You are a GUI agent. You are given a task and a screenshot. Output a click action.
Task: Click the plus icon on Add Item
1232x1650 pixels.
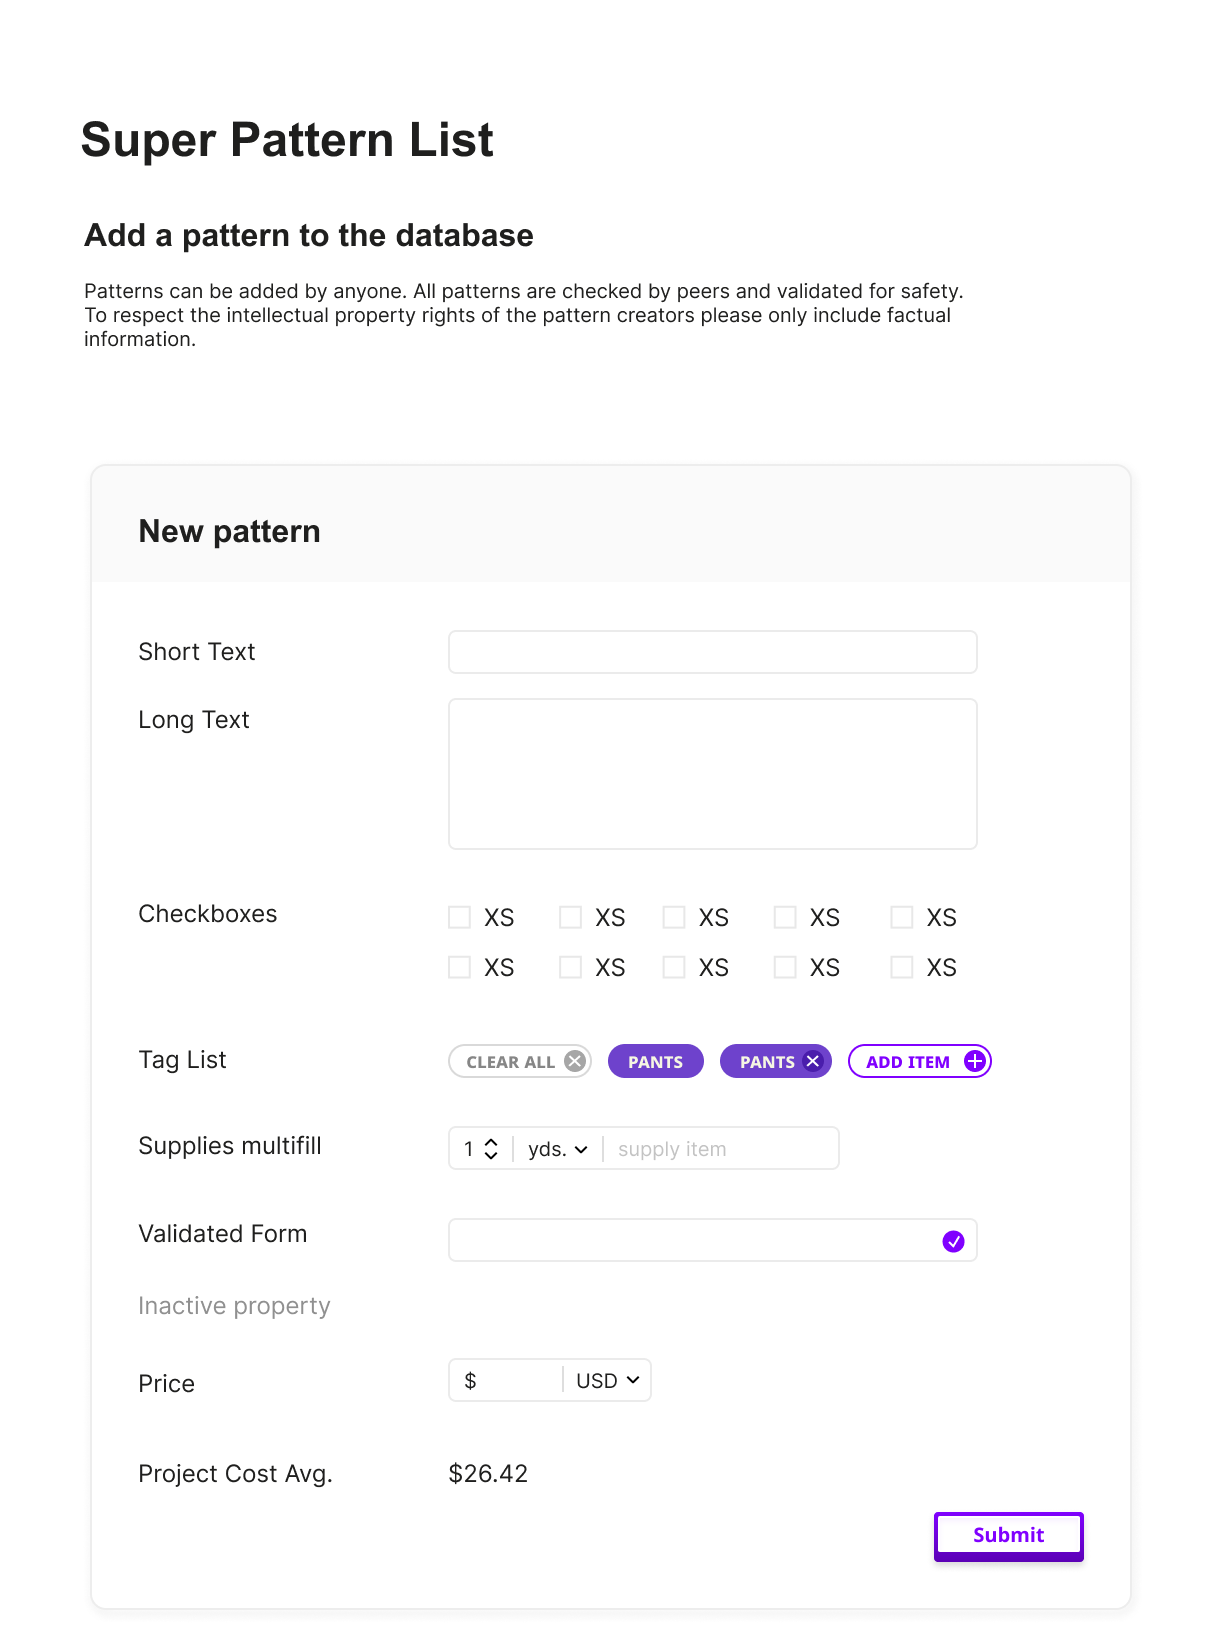[975, 1061]
